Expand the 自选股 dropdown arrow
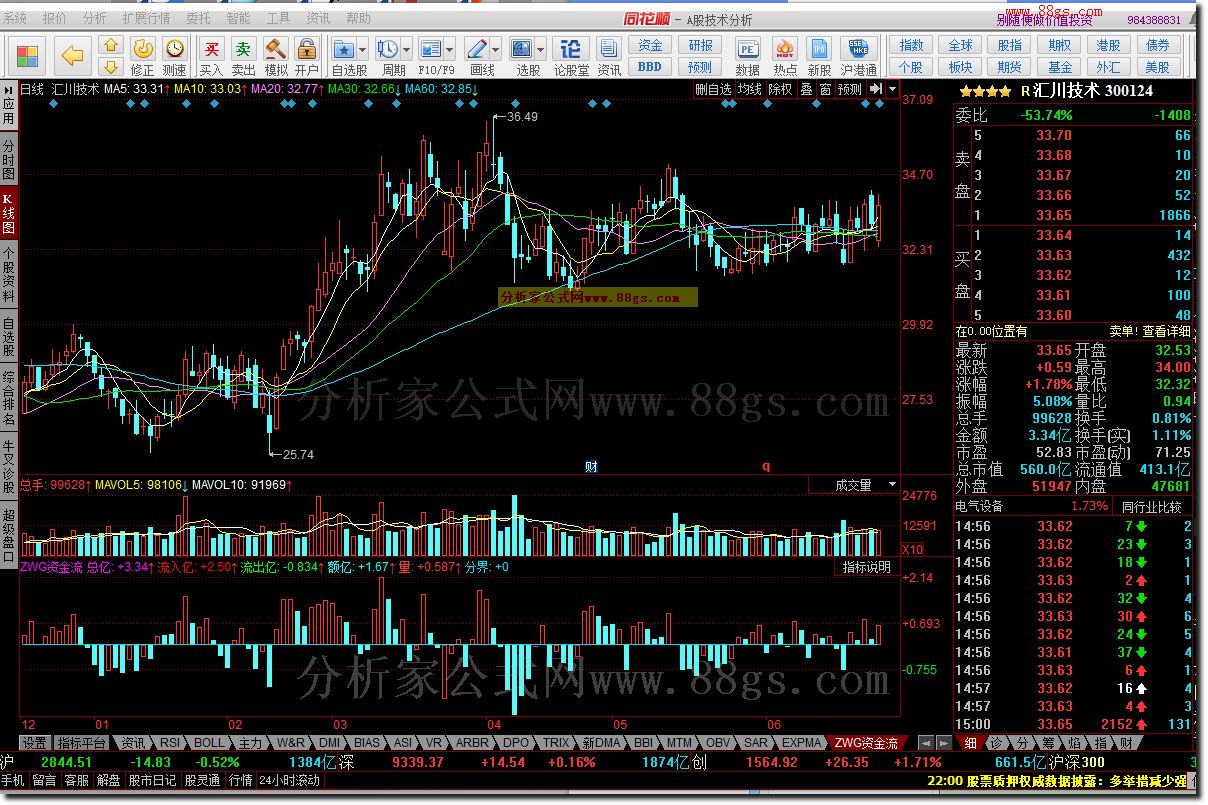The image size is (1208, 805). pyautogui.click(x=364, y=49)
